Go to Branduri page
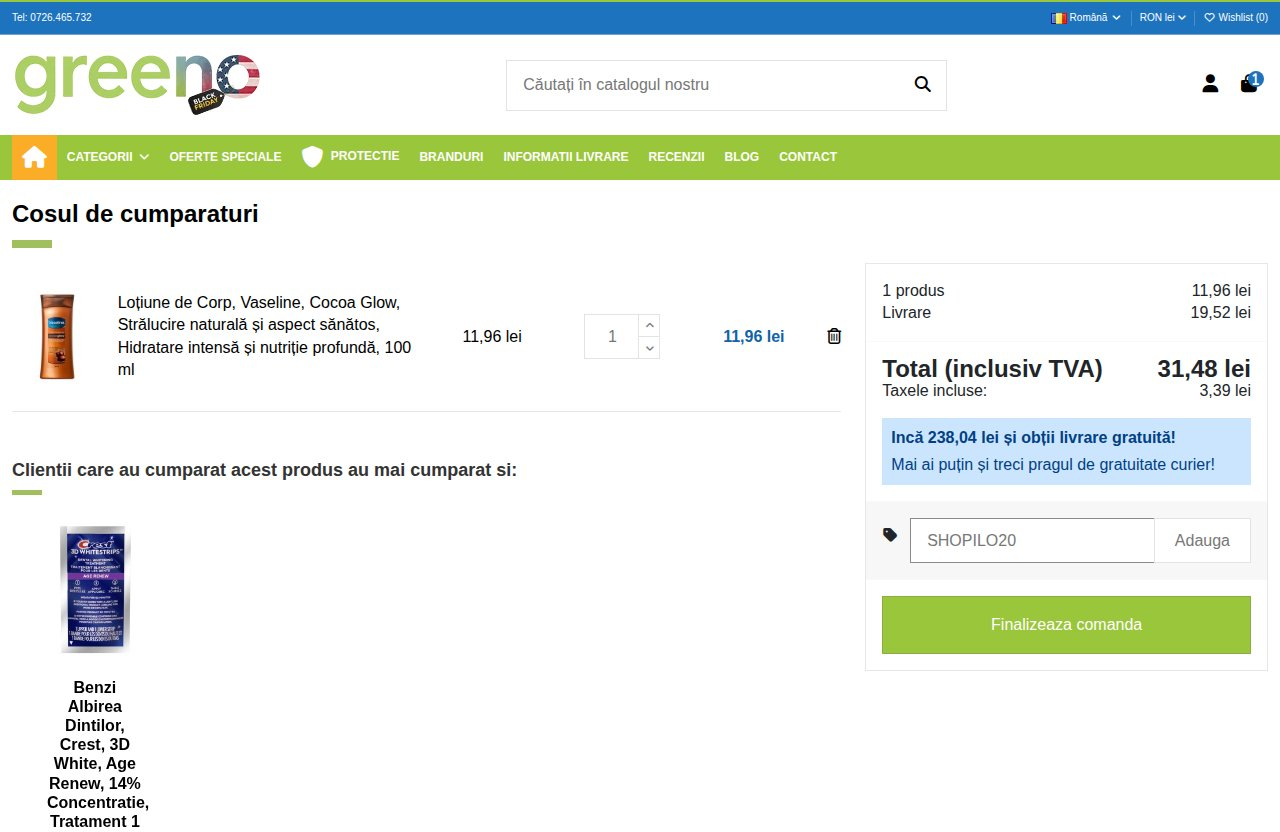The image size is (1280, 832). click(x=451, y=157)
